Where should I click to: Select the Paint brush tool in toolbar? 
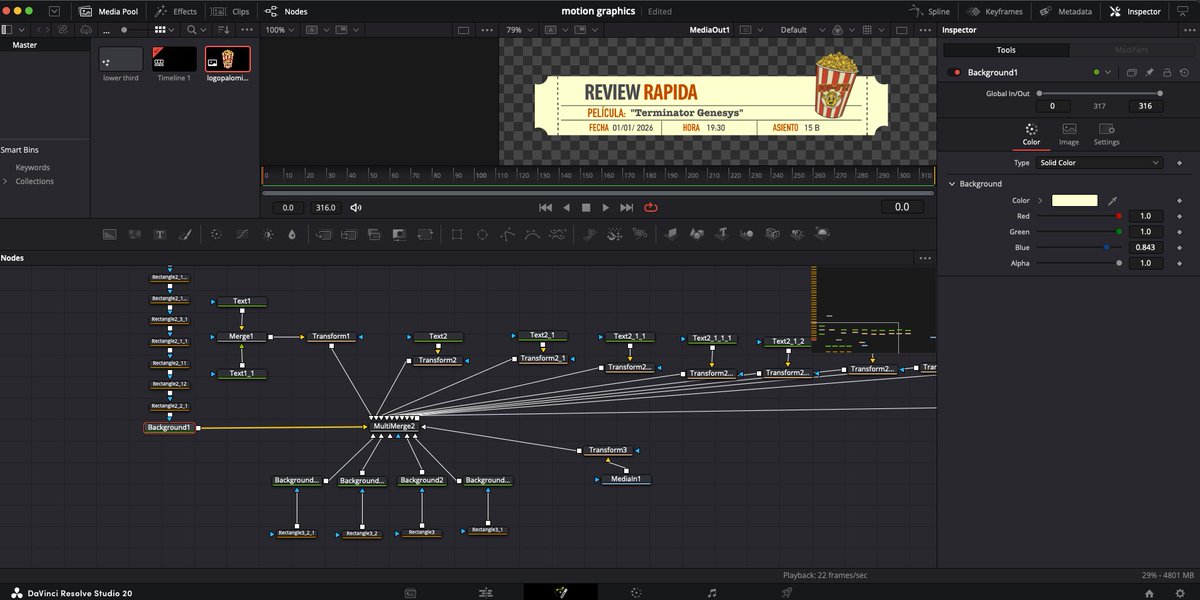click(x=184, y=234)
